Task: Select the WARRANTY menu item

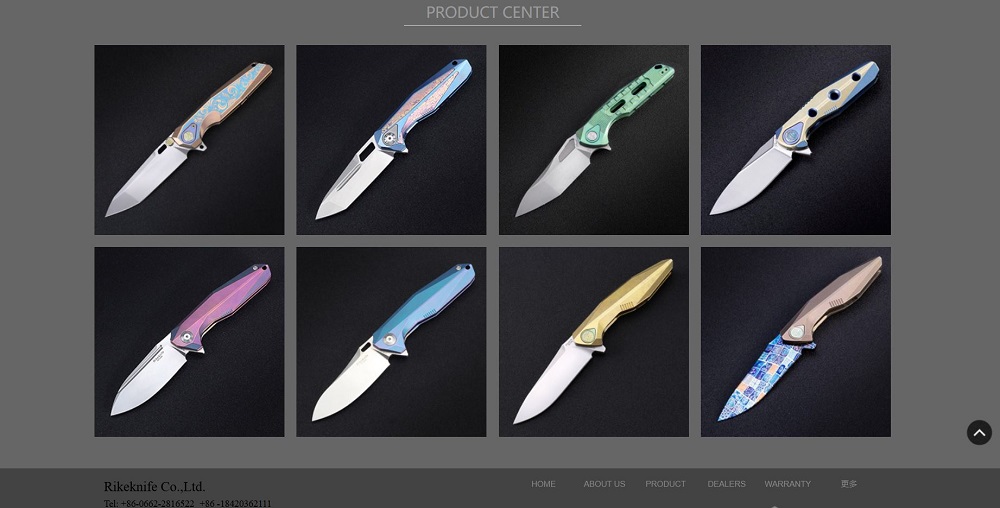Action: pyautogui.click(x=788, y=484)
